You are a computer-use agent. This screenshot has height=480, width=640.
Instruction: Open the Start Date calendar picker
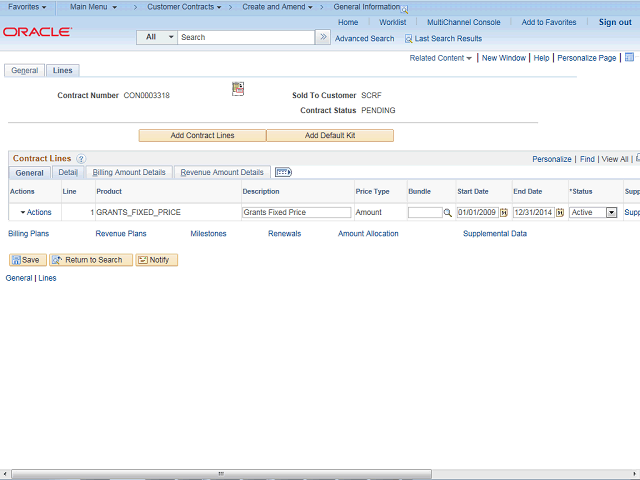coord(504,213)
